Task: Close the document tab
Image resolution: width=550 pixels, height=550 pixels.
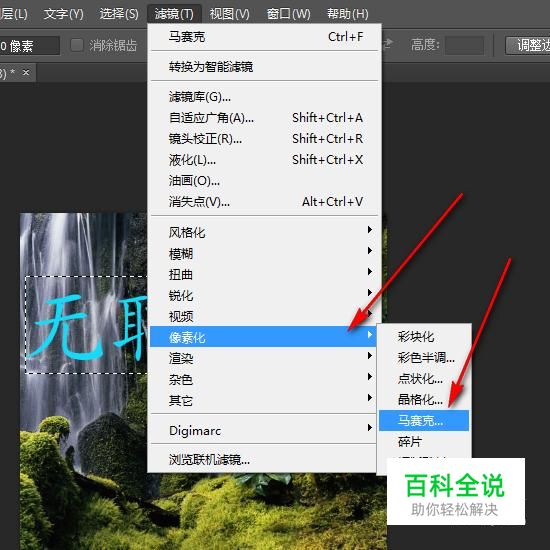Action: click(26, 73)
